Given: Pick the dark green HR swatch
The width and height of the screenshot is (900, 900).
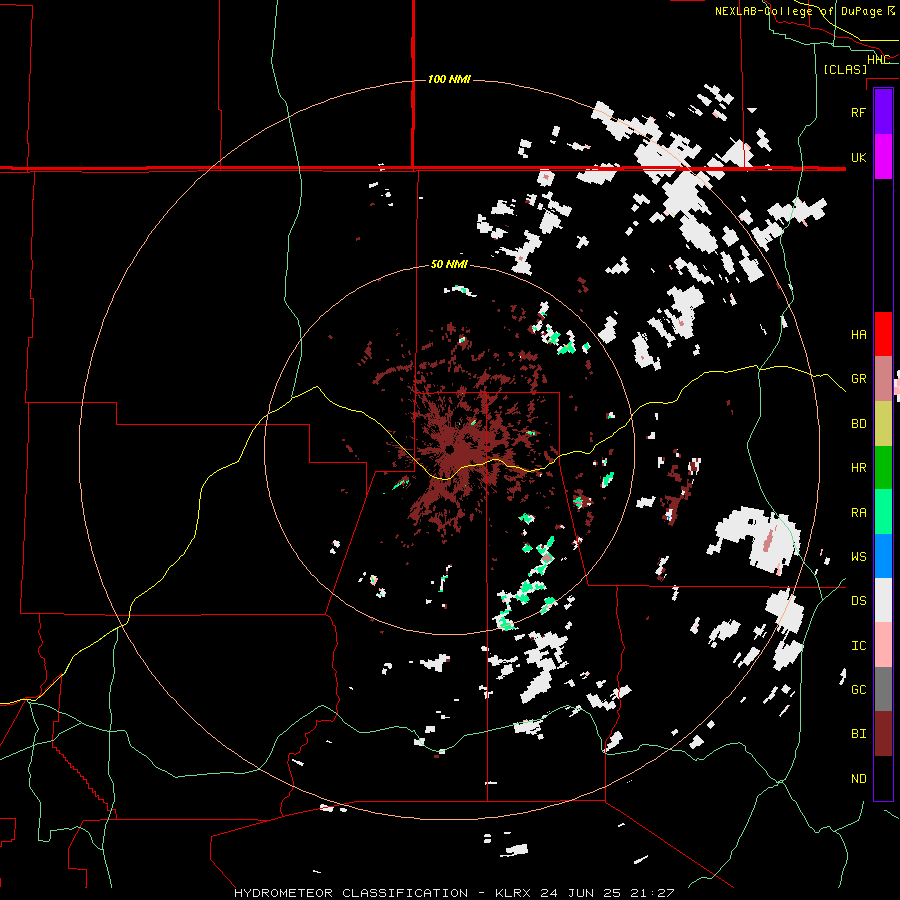Looking at the screenshot, I should coord(883,468).
